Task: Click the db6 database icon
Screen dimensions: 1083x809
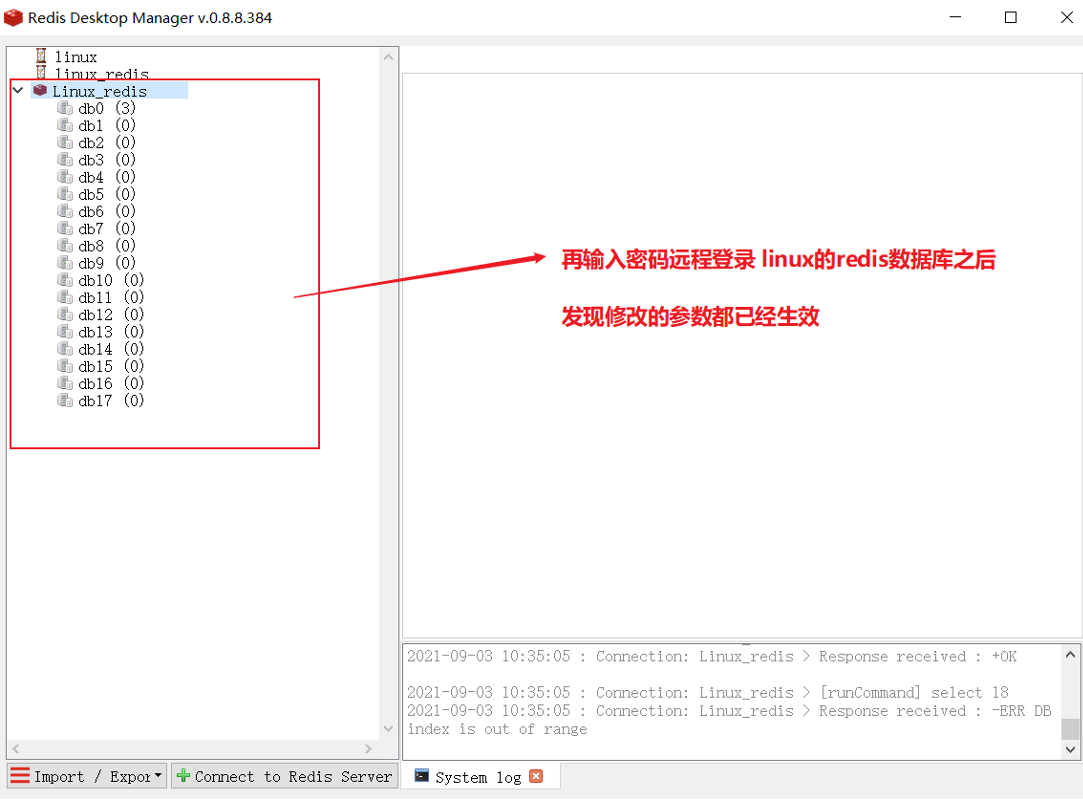Action: pos(65,212)
